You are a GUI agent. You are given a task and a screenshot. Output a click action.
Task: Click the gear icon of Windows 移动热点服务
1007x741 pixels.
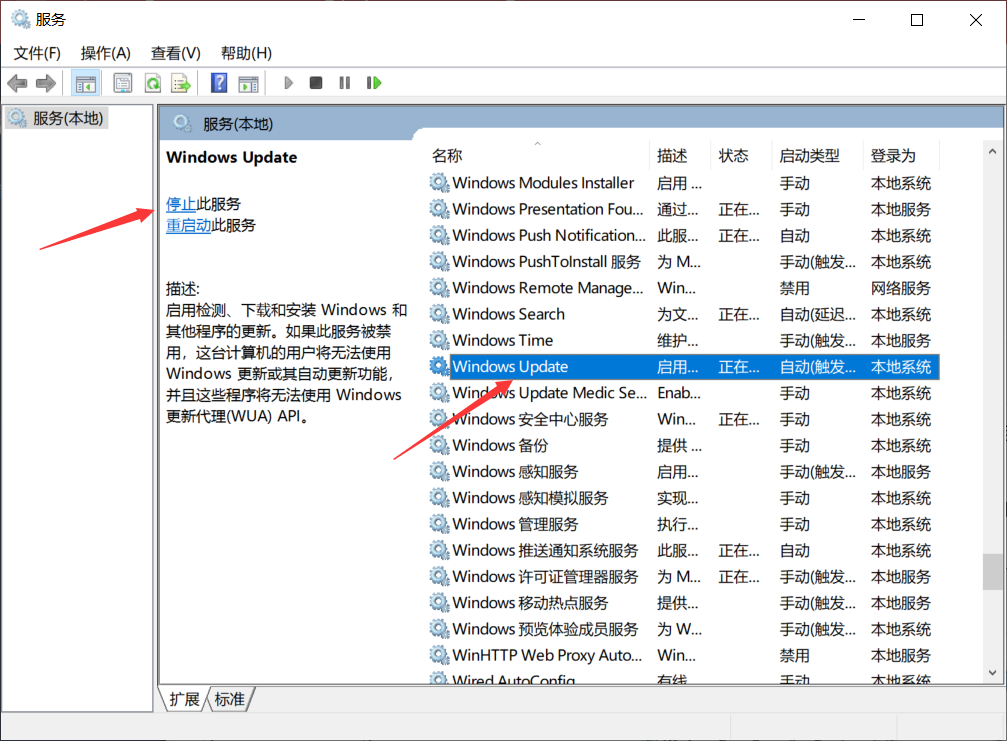[x=439, y=602]
